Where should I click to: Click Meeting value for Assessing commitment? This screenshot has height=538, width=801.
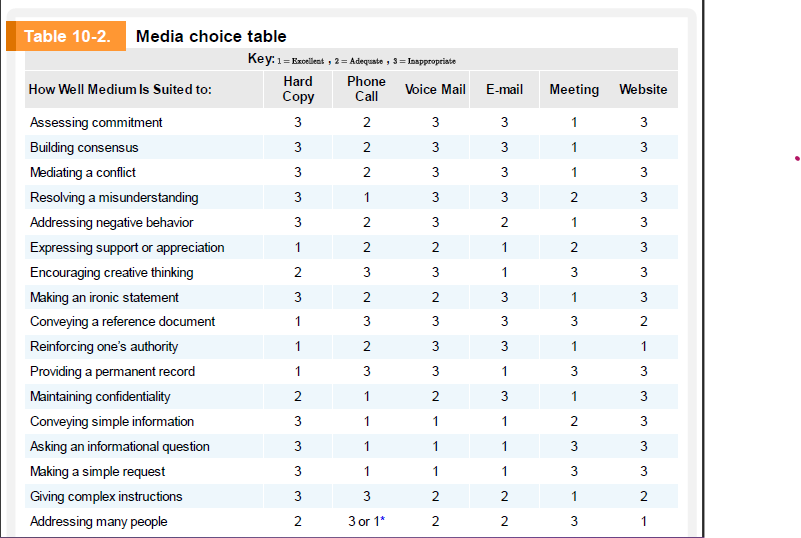point(574,123)
